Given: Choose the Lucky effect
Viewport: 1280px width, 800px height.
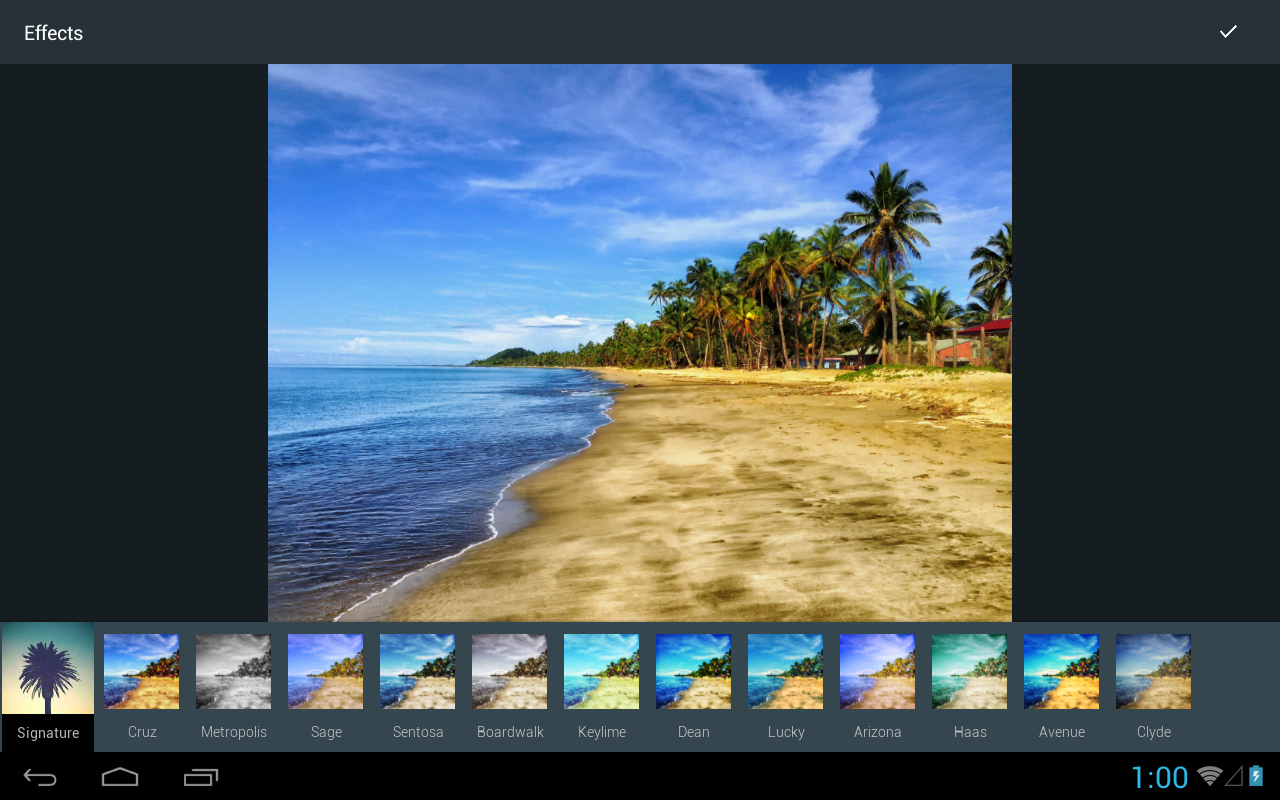Looking at the screenshot, I should tap(785, 671).
